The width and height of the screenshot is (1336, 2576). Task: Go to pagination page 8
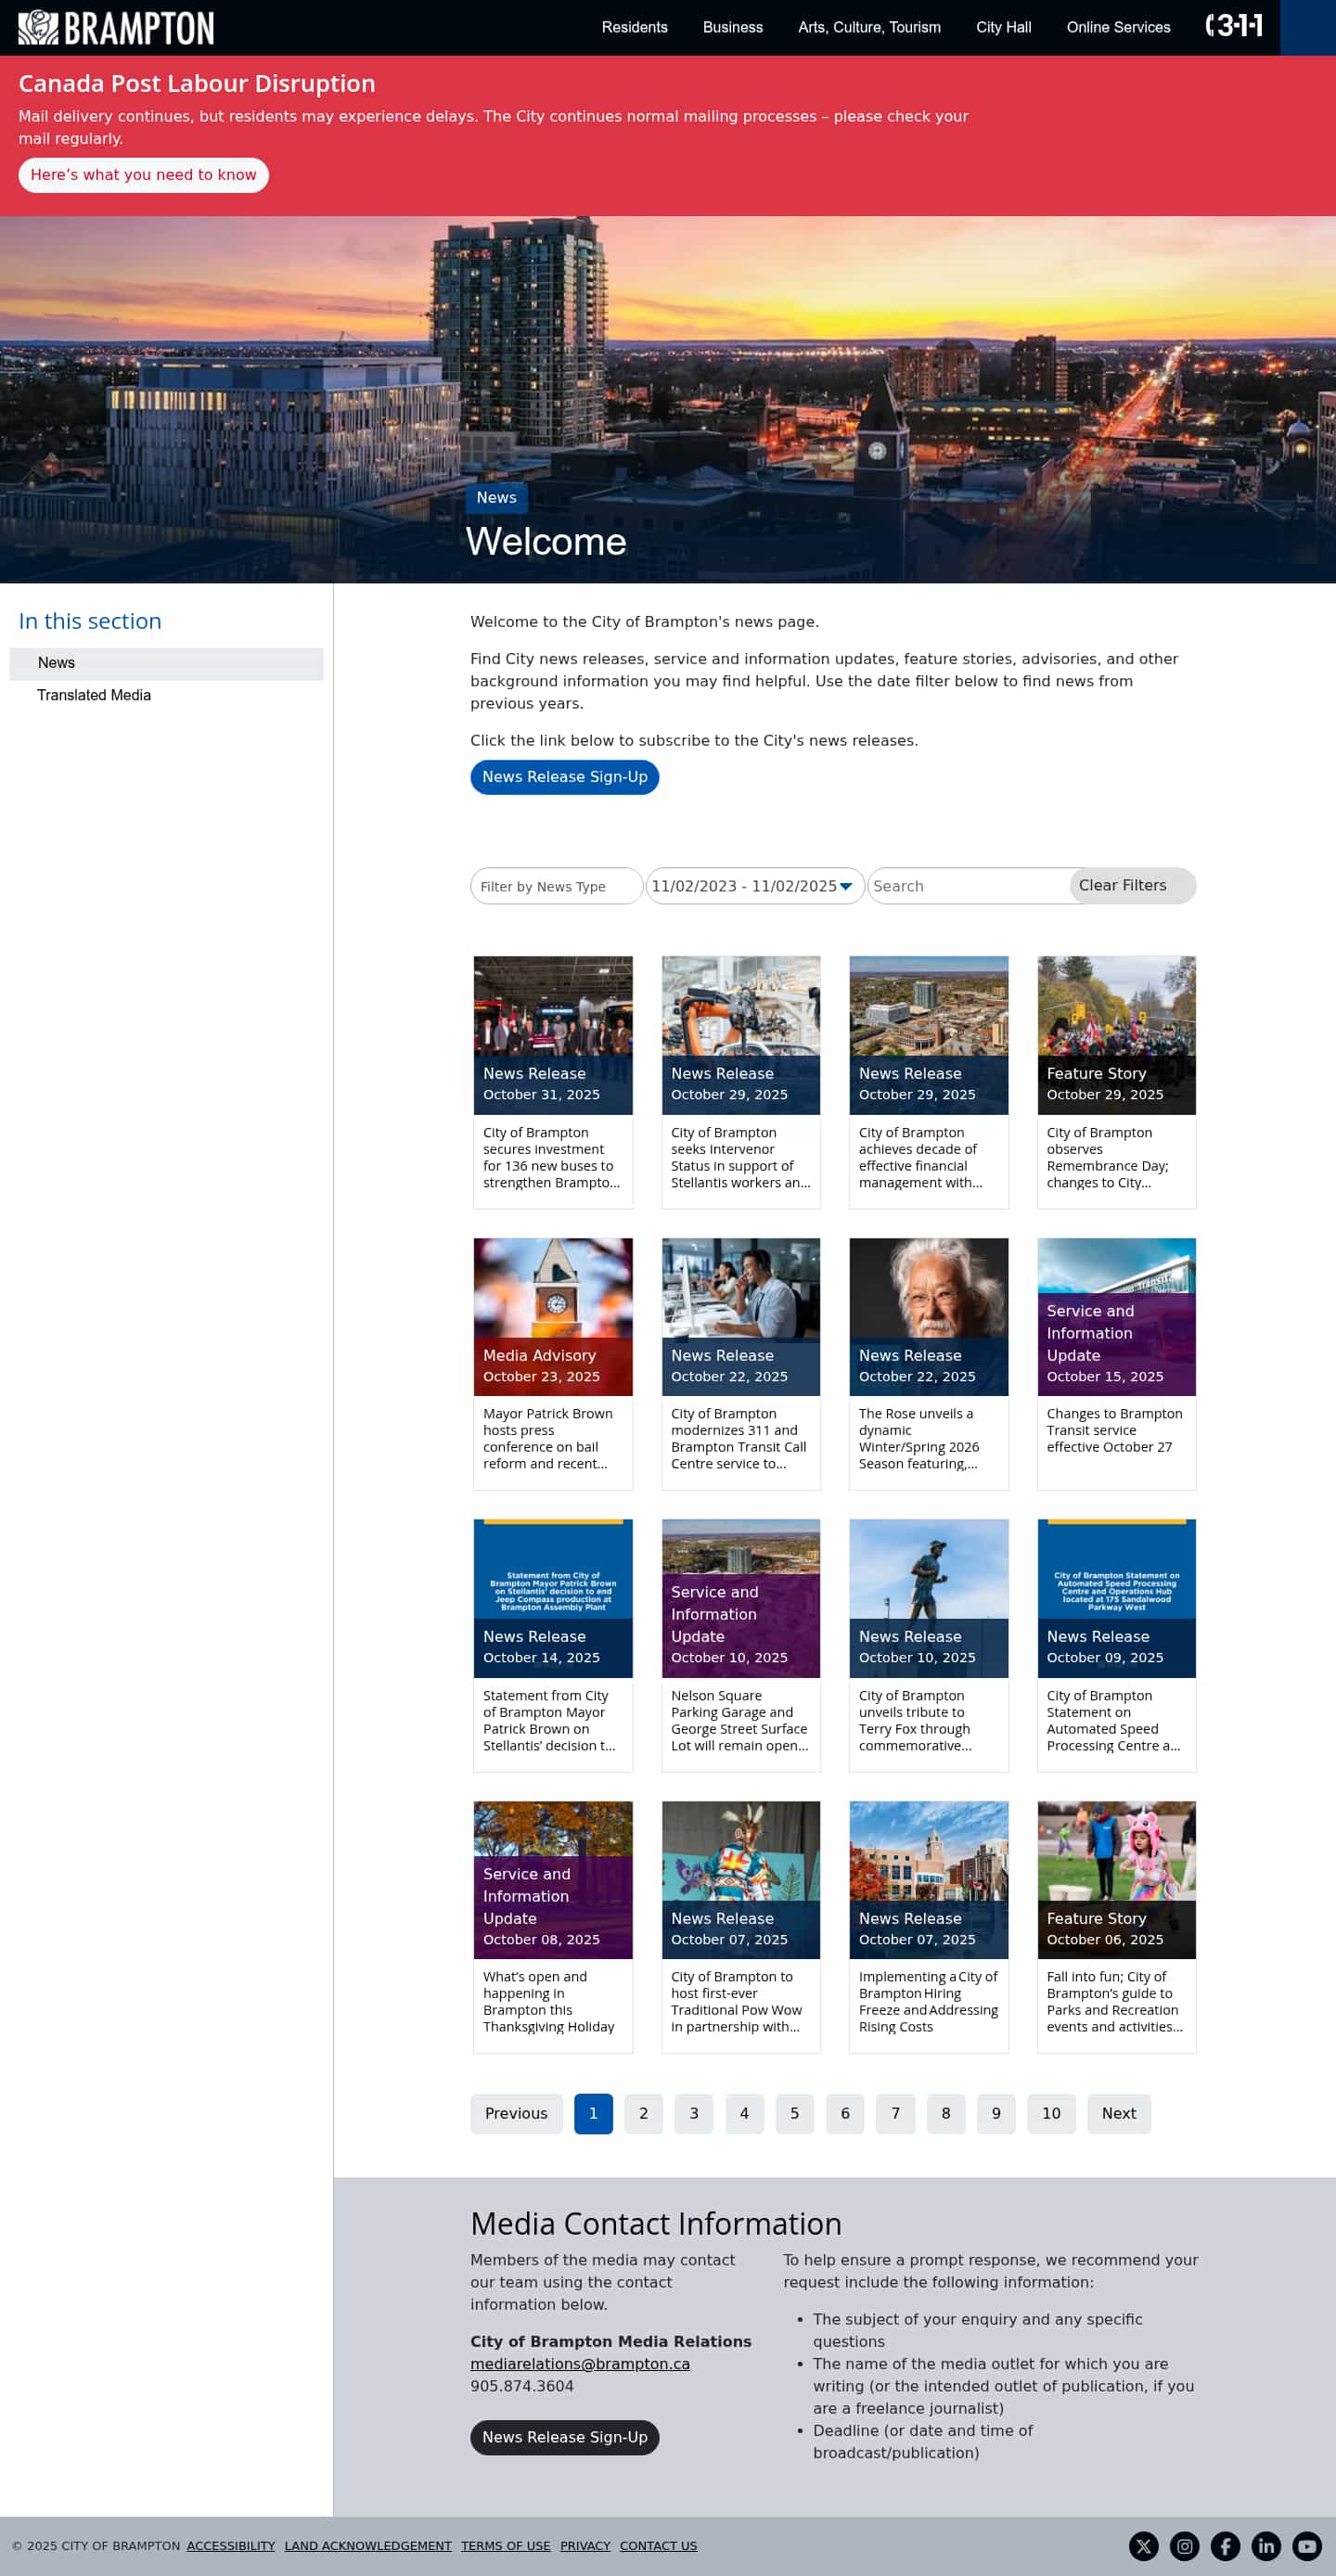946,2114
